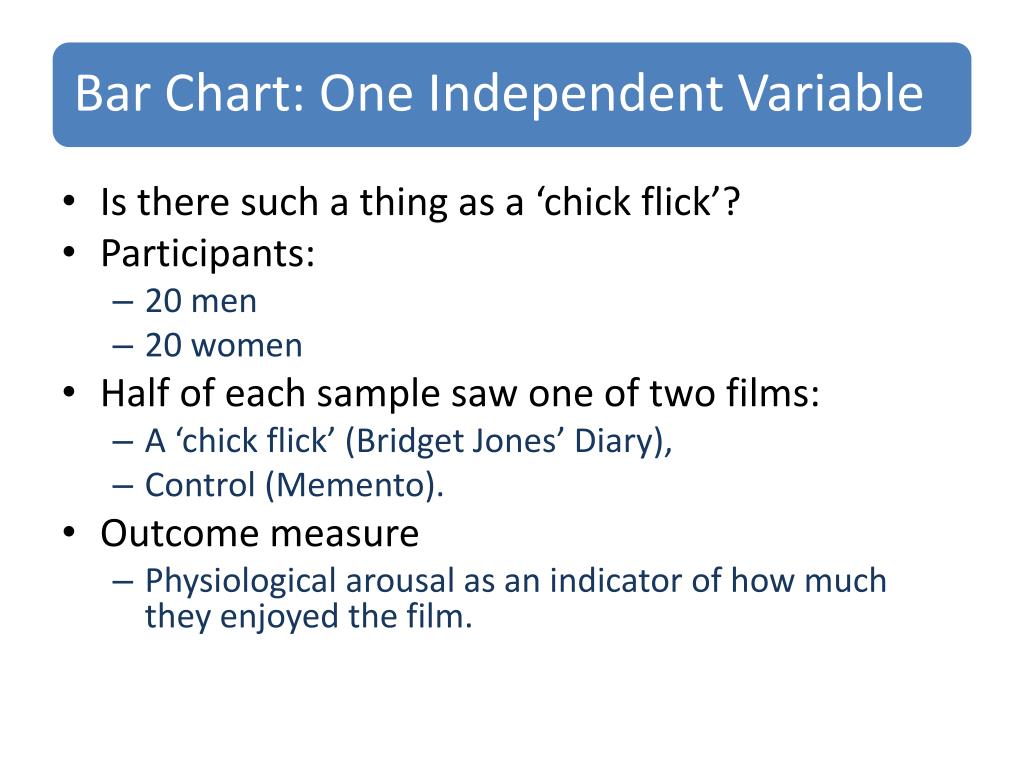
Task: Select the 'chick flick' question bullet
Action: pyautogui.click(x=420, y=202)
